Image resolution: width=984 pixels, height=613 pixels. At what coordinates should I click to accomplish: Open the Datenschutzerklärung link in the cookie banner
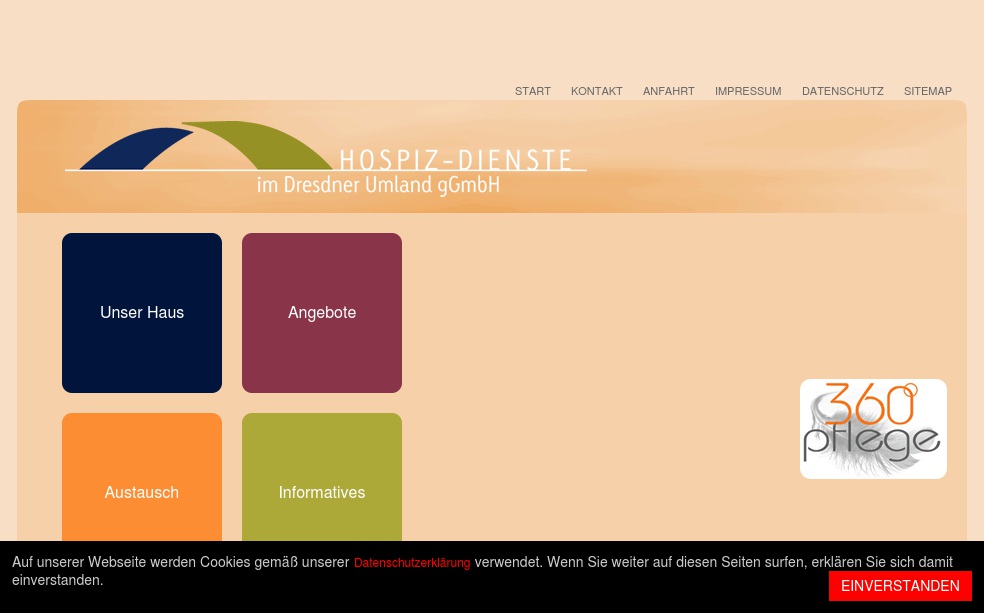pyautogui.click(x=412, y=562)
